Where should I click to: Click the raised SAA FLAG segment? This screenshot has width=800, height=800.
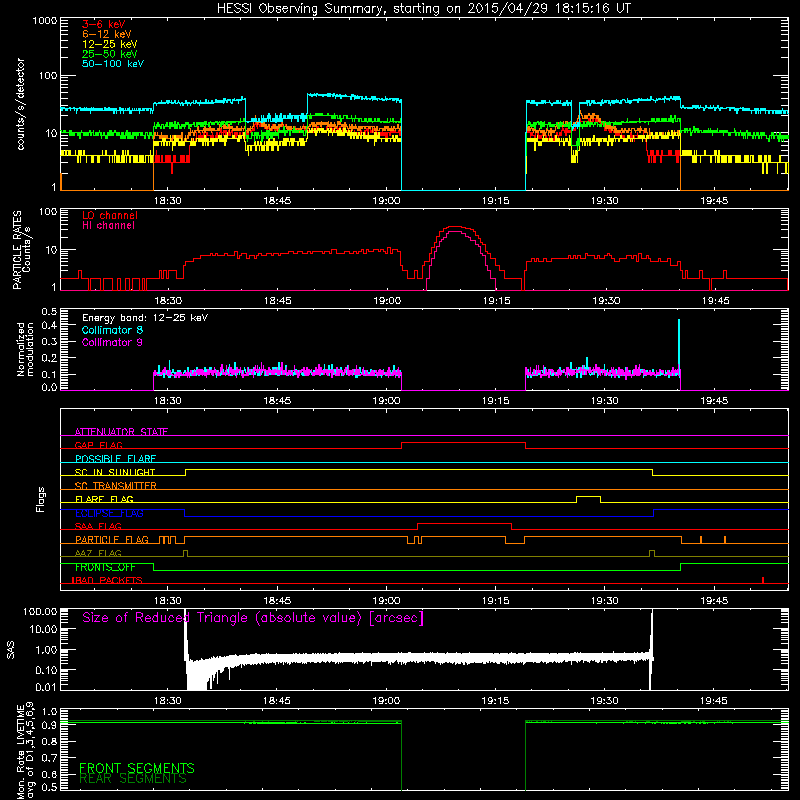tap(464, 524)
